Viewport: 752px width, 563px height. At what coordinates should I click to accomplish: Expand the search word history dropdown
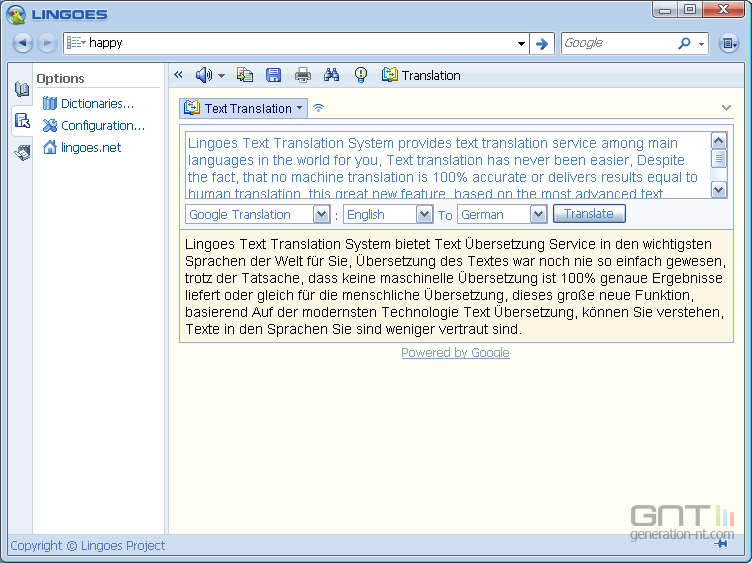pyautogui.click(x=521, y=44)
